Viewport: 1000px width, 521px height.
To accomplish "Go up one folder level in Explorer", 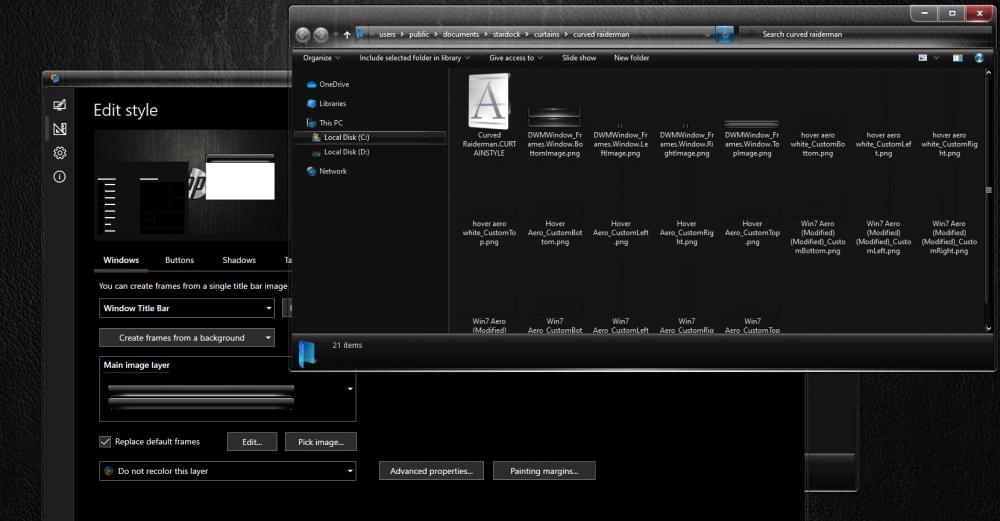I will [347, 35].
